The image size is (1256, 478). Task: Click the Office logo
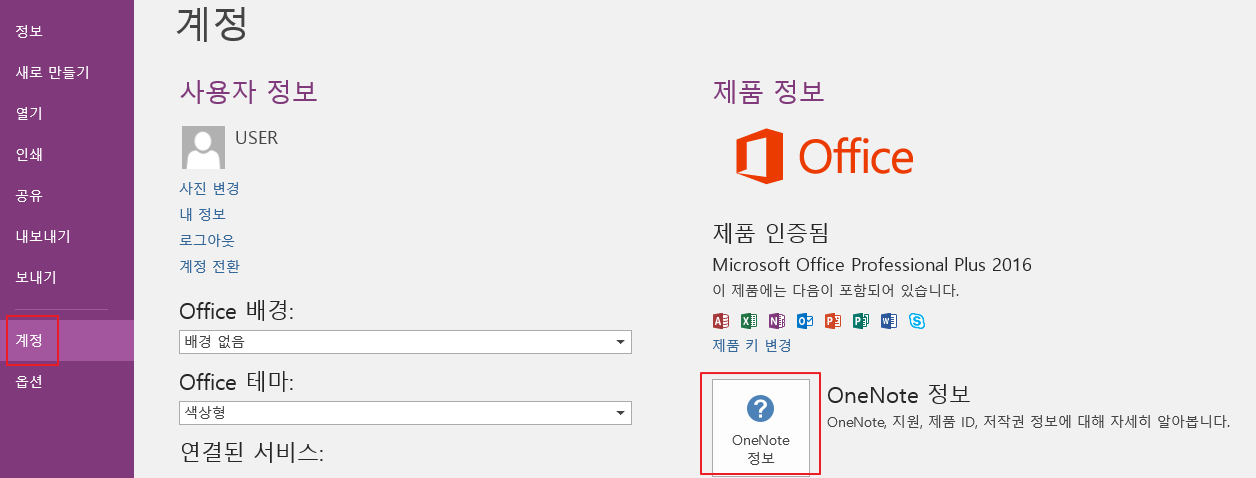[825, 158]
